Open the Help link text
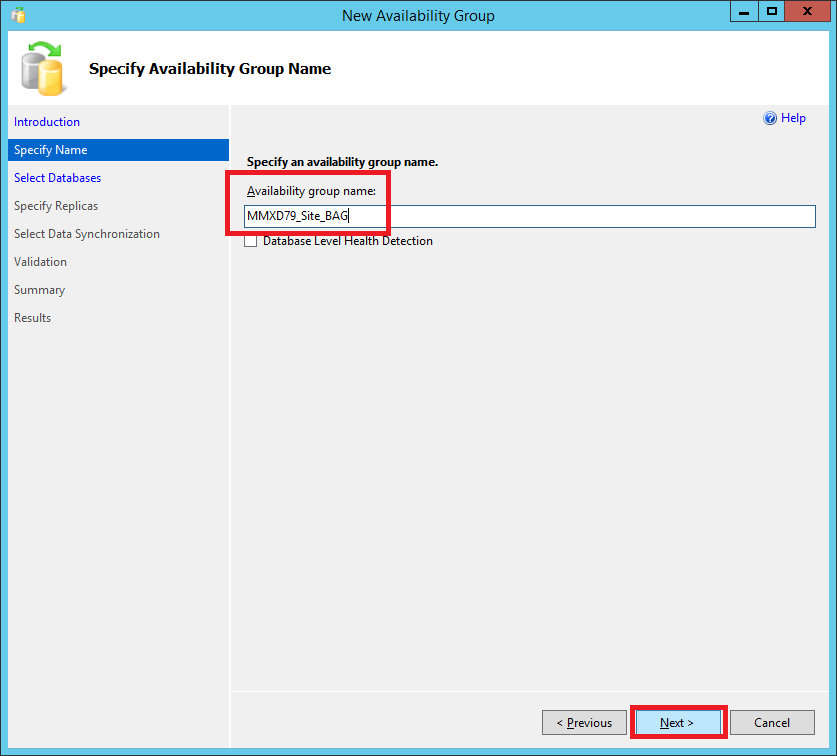The image size is (837, 756). point(793,118)
